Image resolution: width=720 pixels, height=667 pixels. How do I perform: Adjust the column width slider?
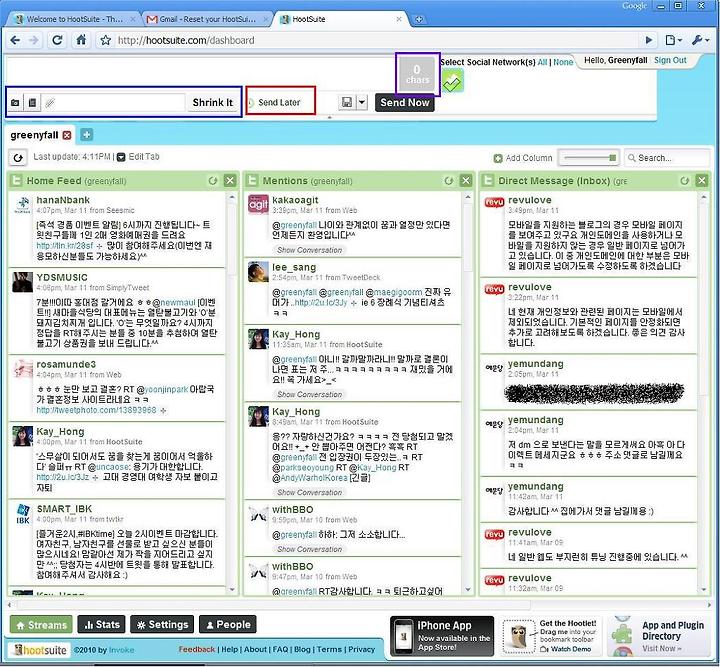click(x=590, y=157)
